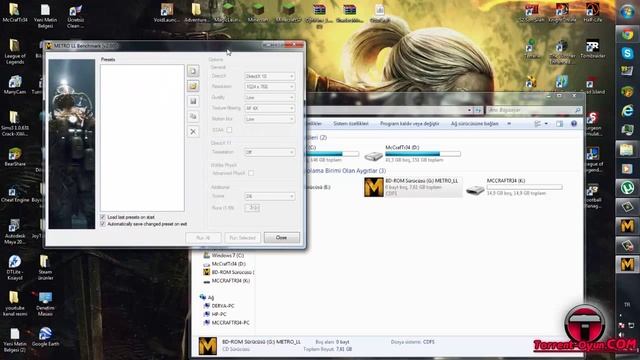The height and width of the screenshot is (360, 640).
Task: Select the McCrafTr34 (D:) drive
Action: (x=412, y=153)
